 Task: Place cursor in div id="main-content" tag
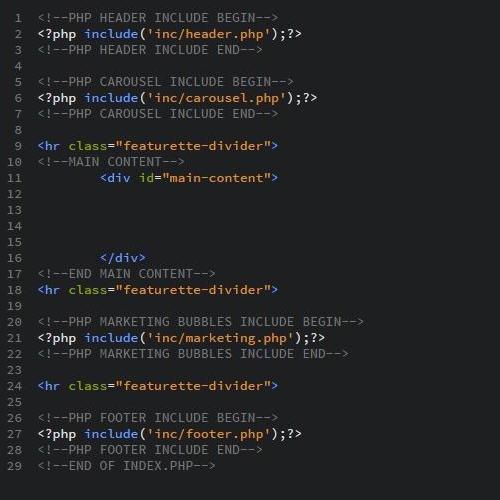tap(189, 178)
